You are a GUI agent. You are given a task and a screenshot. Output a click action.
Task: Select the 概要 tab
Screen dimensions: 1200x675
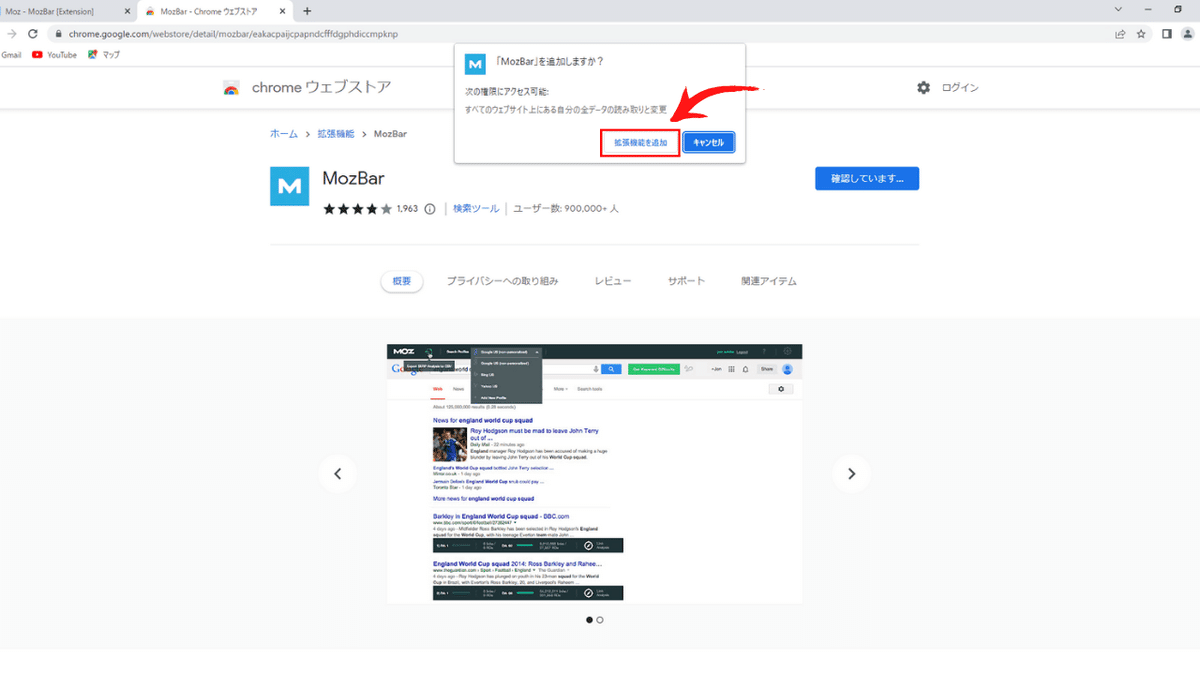point(402,282)
